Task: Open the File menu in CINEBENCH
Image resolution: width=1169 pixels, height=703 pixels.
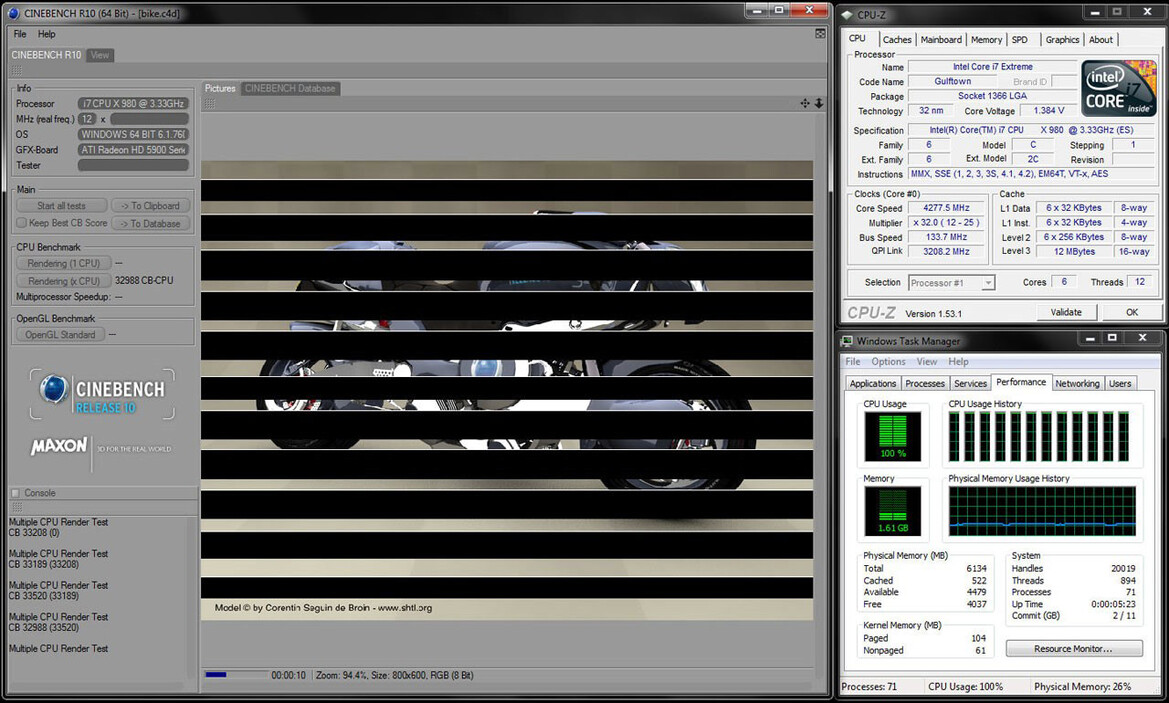Action: [20, 34]
